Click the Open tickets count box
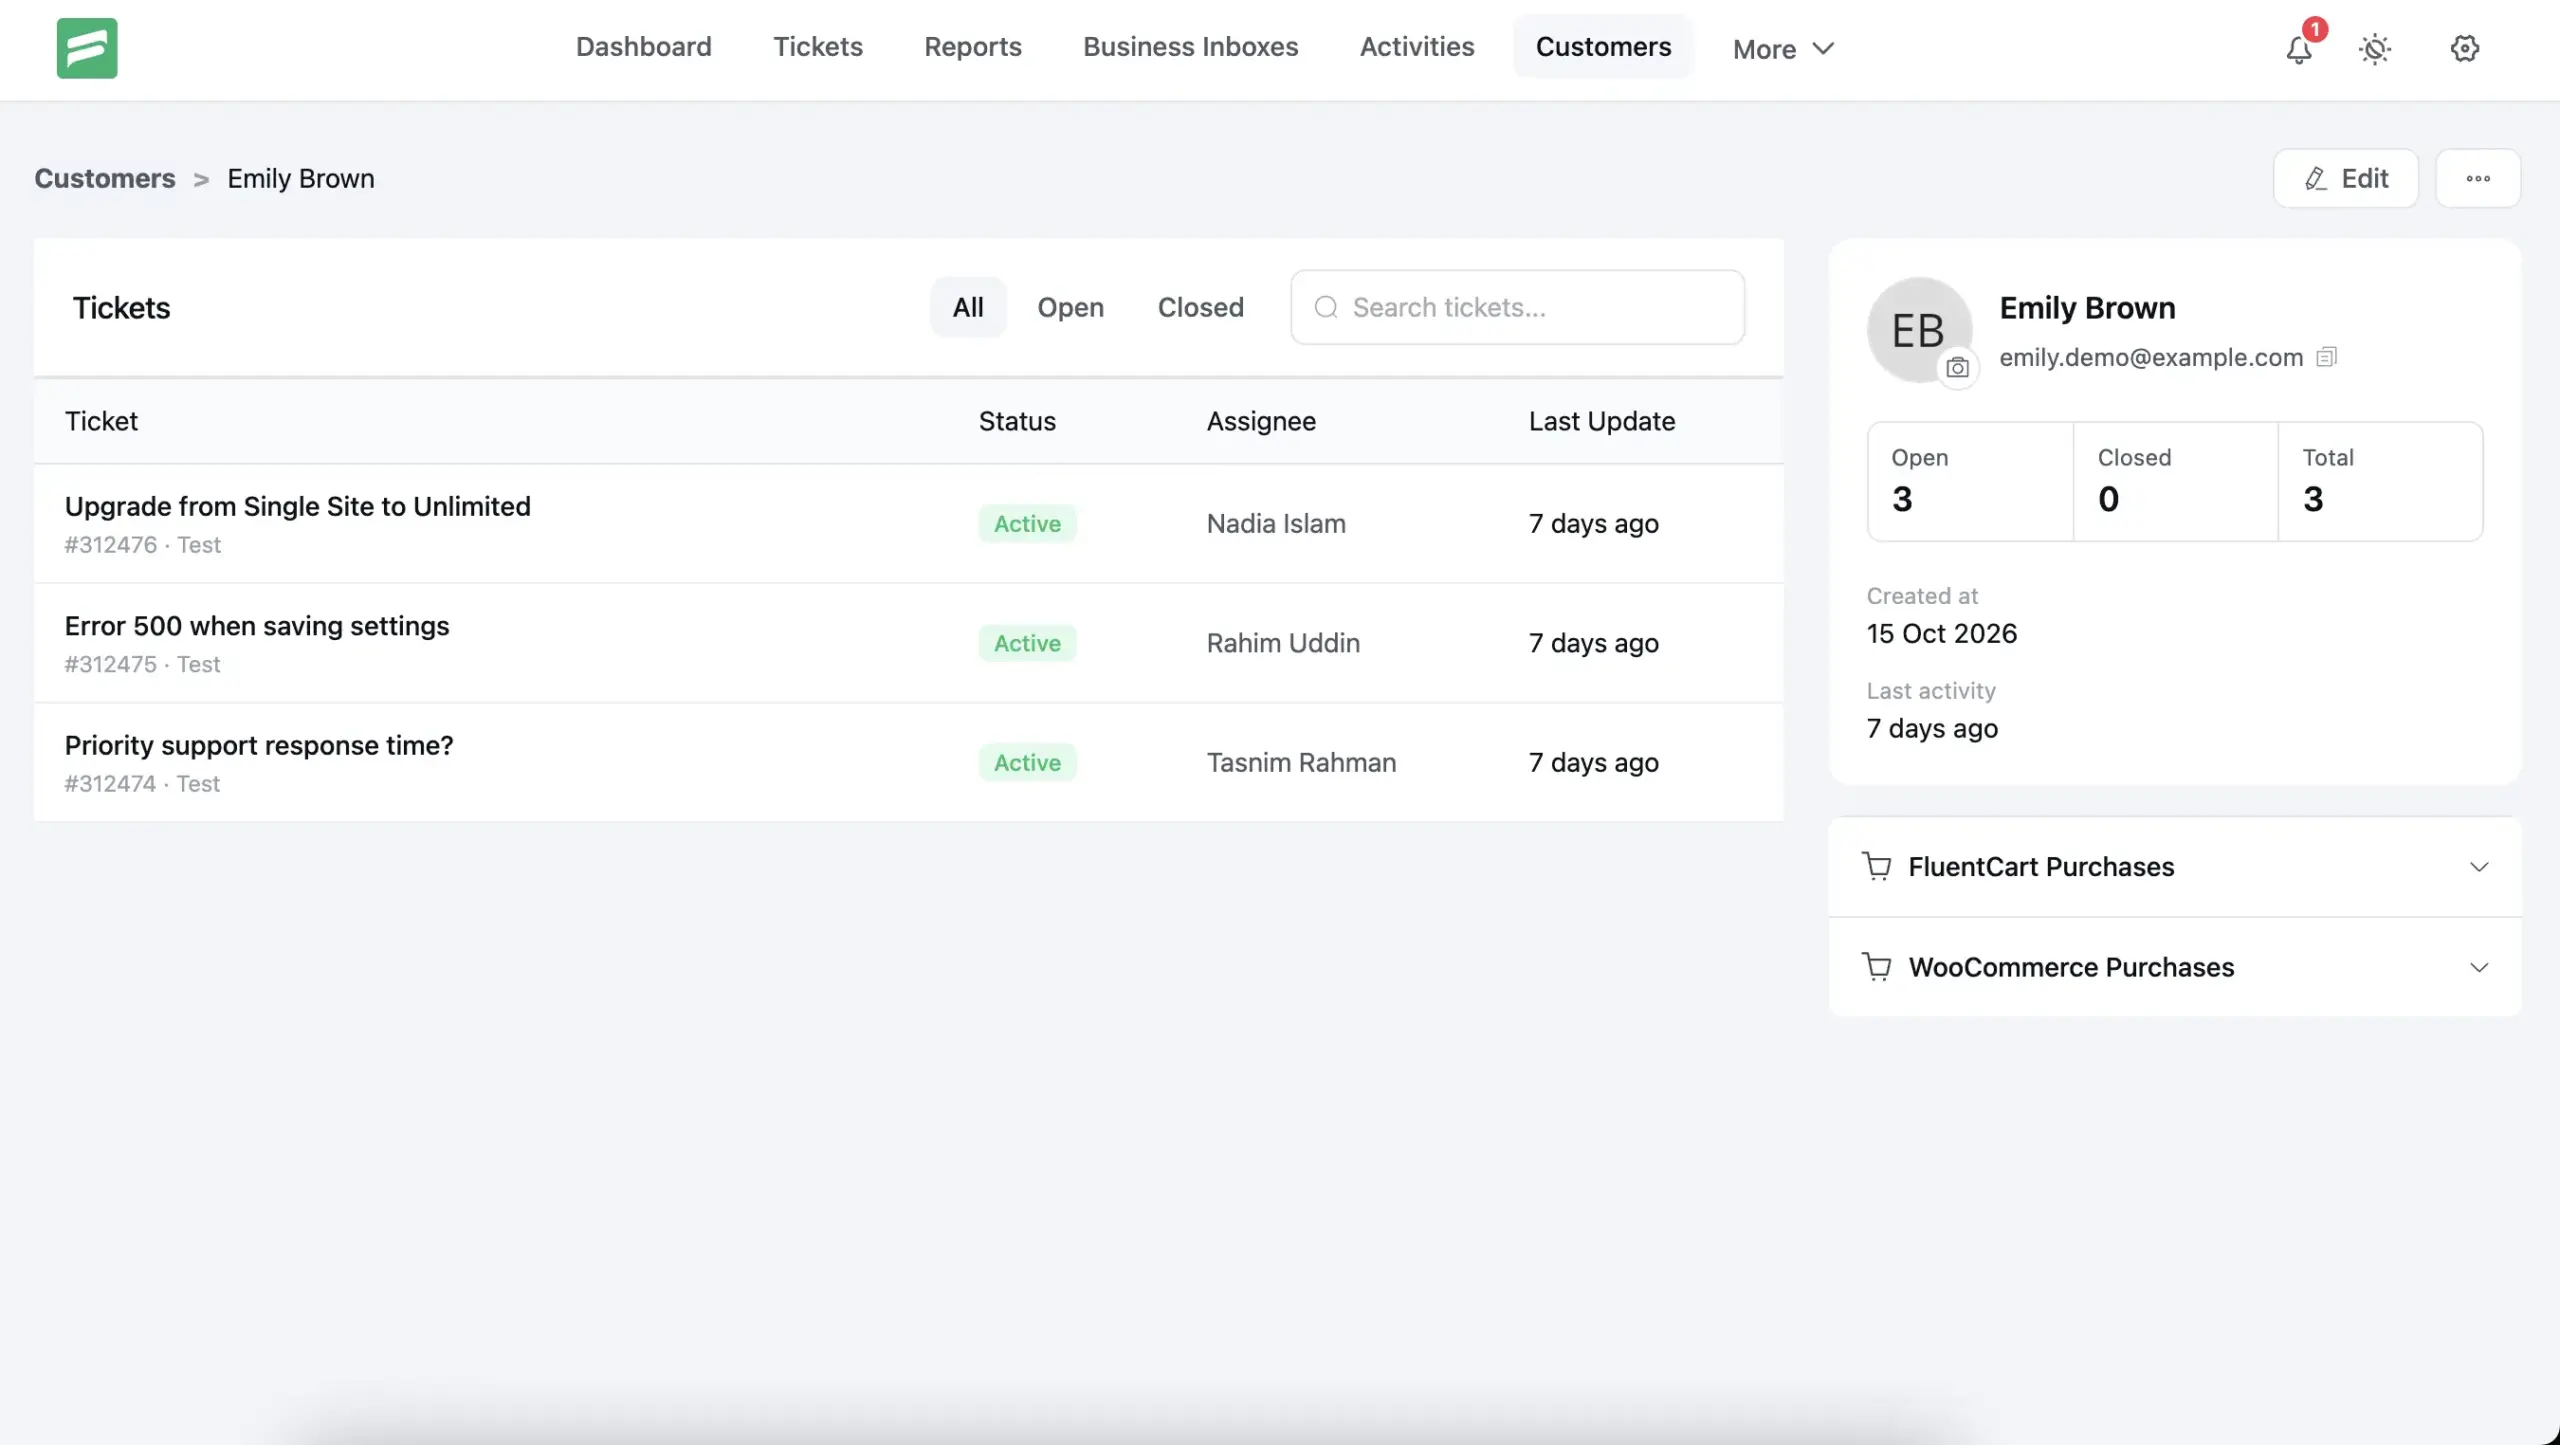 pos(1970,482)
